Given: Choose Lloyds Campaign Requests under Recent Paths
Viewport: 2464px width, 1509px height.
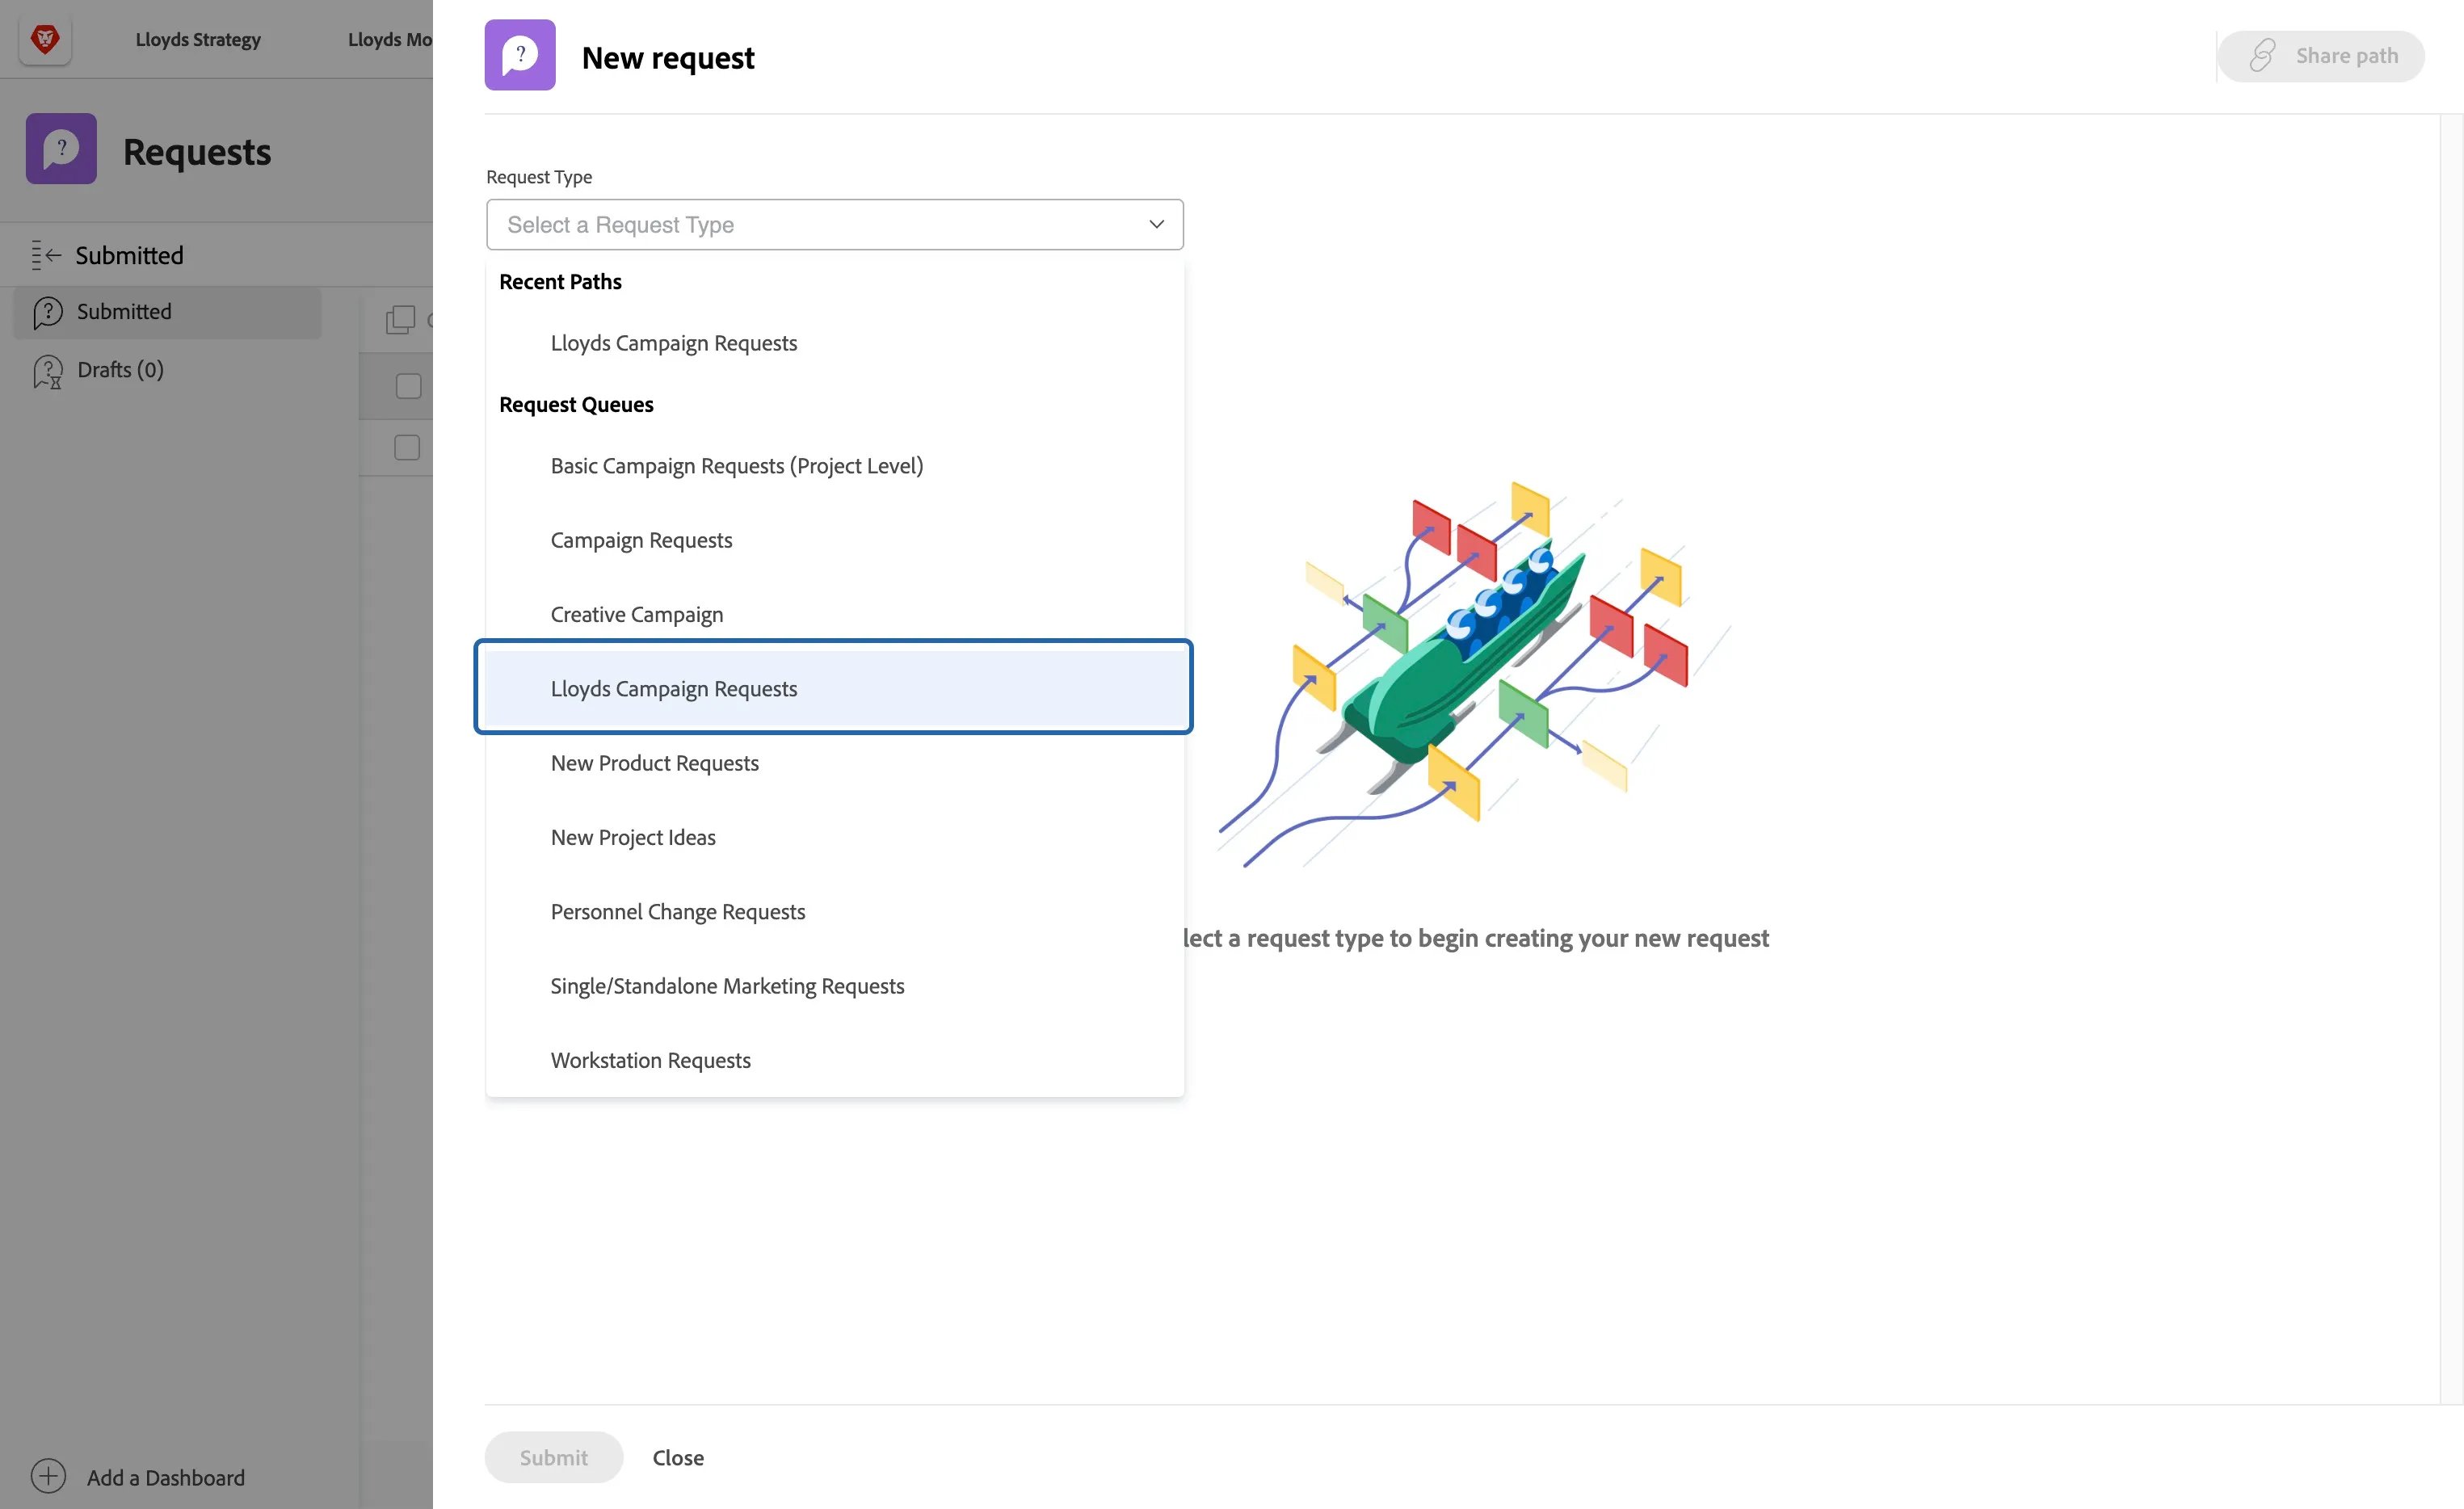Looking at the screenshot, I should 834,342.
